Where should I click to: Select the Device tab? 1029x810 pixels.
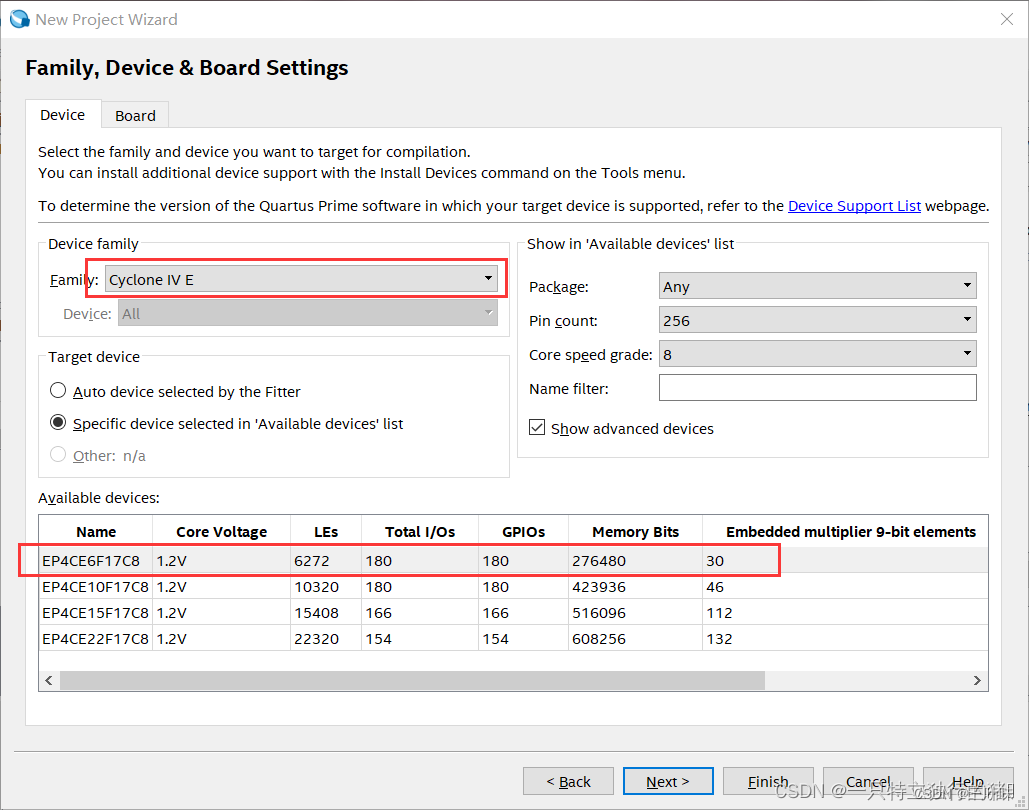tap(62, 115)
